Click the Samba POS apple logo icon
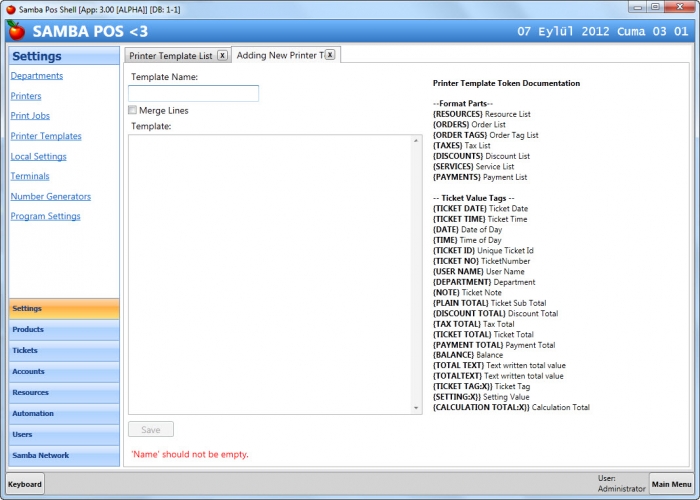 click(17, 30)
